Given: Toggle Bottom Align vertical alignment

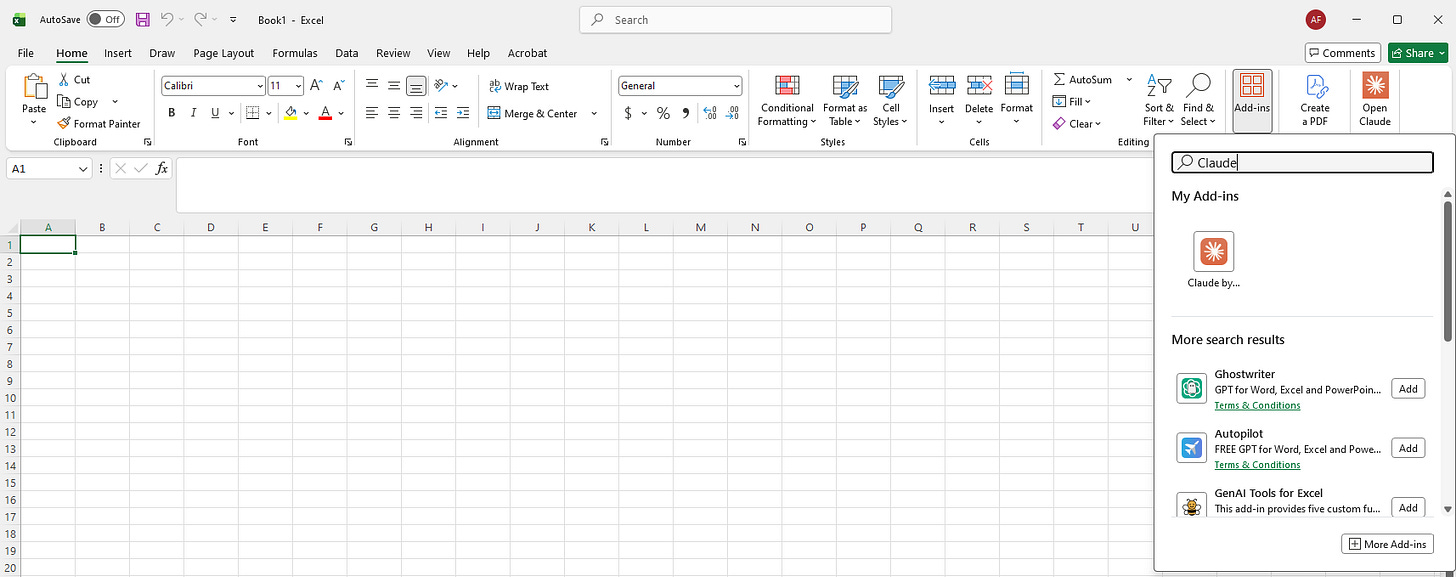Looking at the screenshot, I should coord(416,86).
